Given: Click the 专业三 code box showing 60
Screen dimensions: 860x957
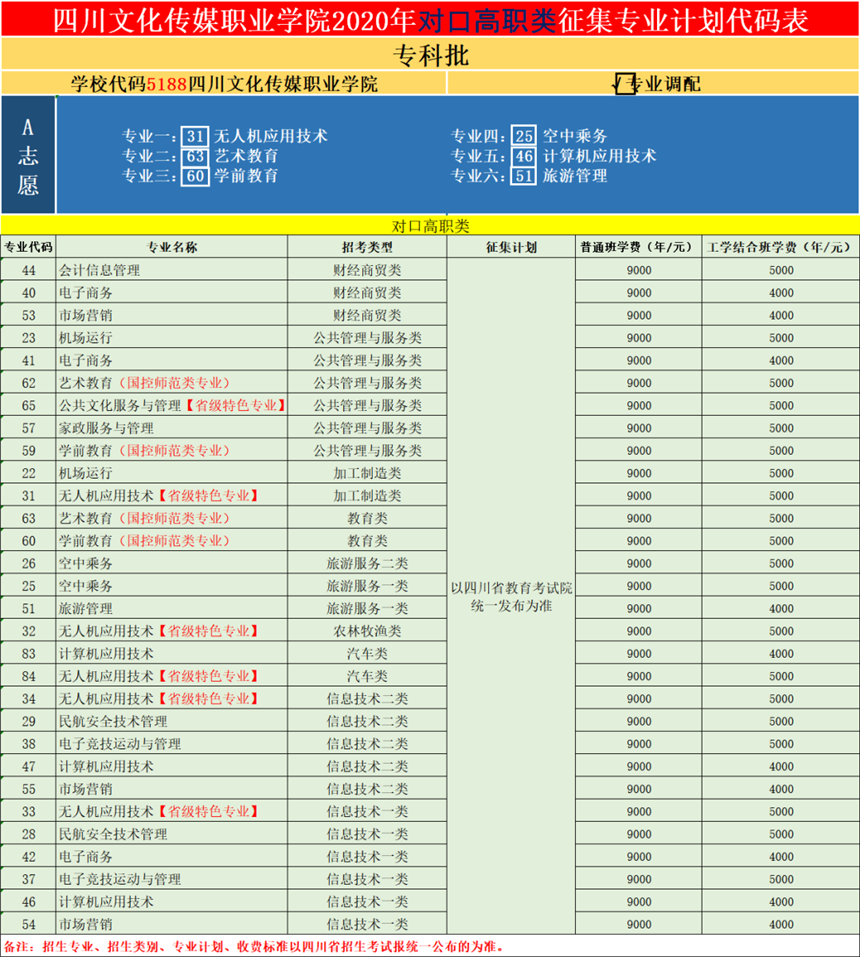Looking at the screenshot, I should tap(195, 176).
